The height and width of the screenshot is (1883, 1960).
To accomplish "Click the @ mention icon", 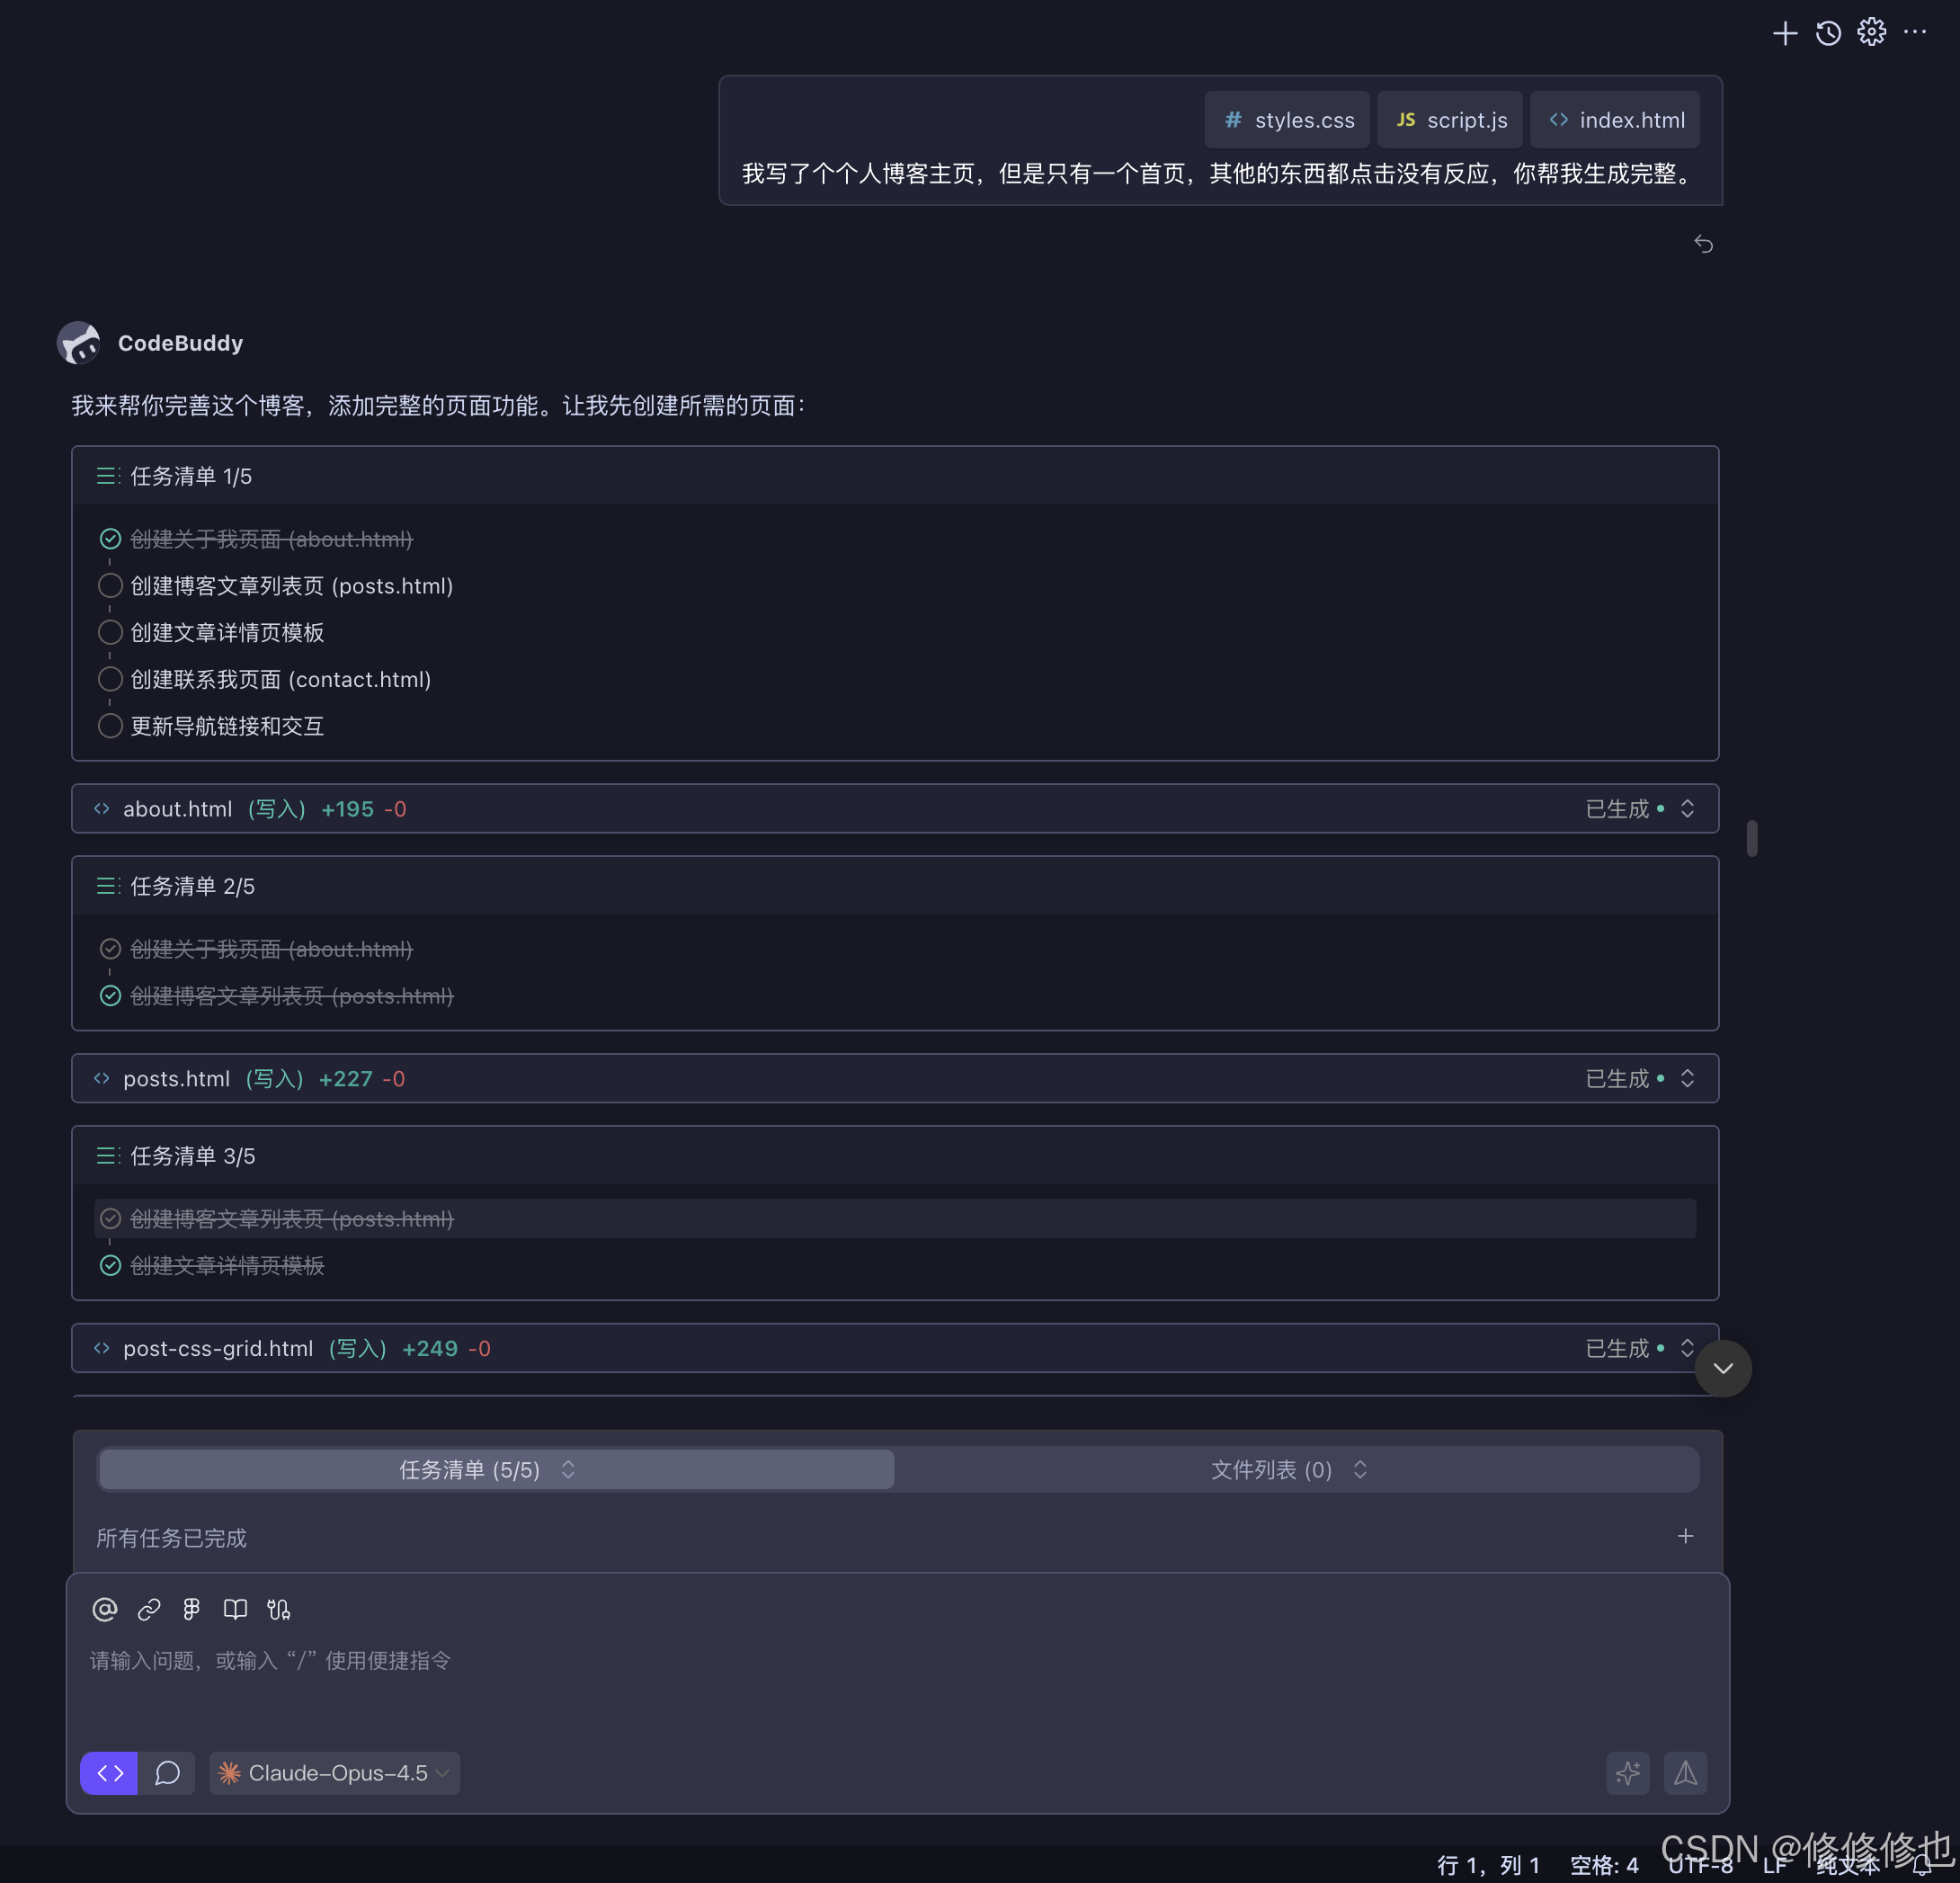I will pos(105,1609).
